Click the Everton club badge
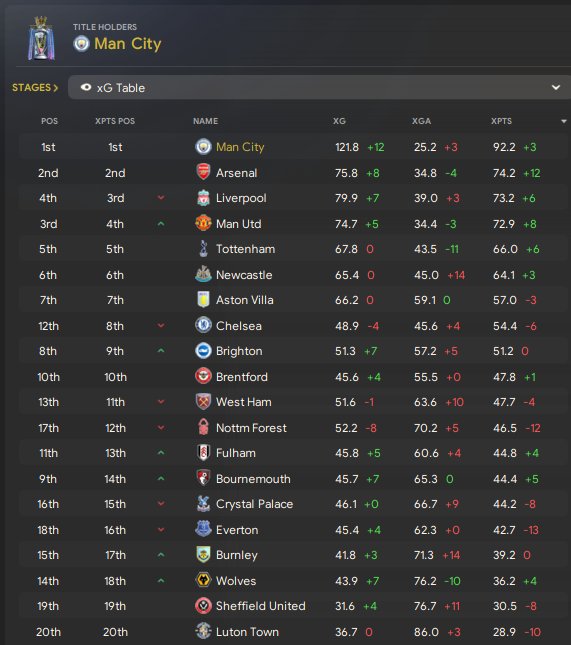This screenshot has height=645, width=571. tap(203, 529)
